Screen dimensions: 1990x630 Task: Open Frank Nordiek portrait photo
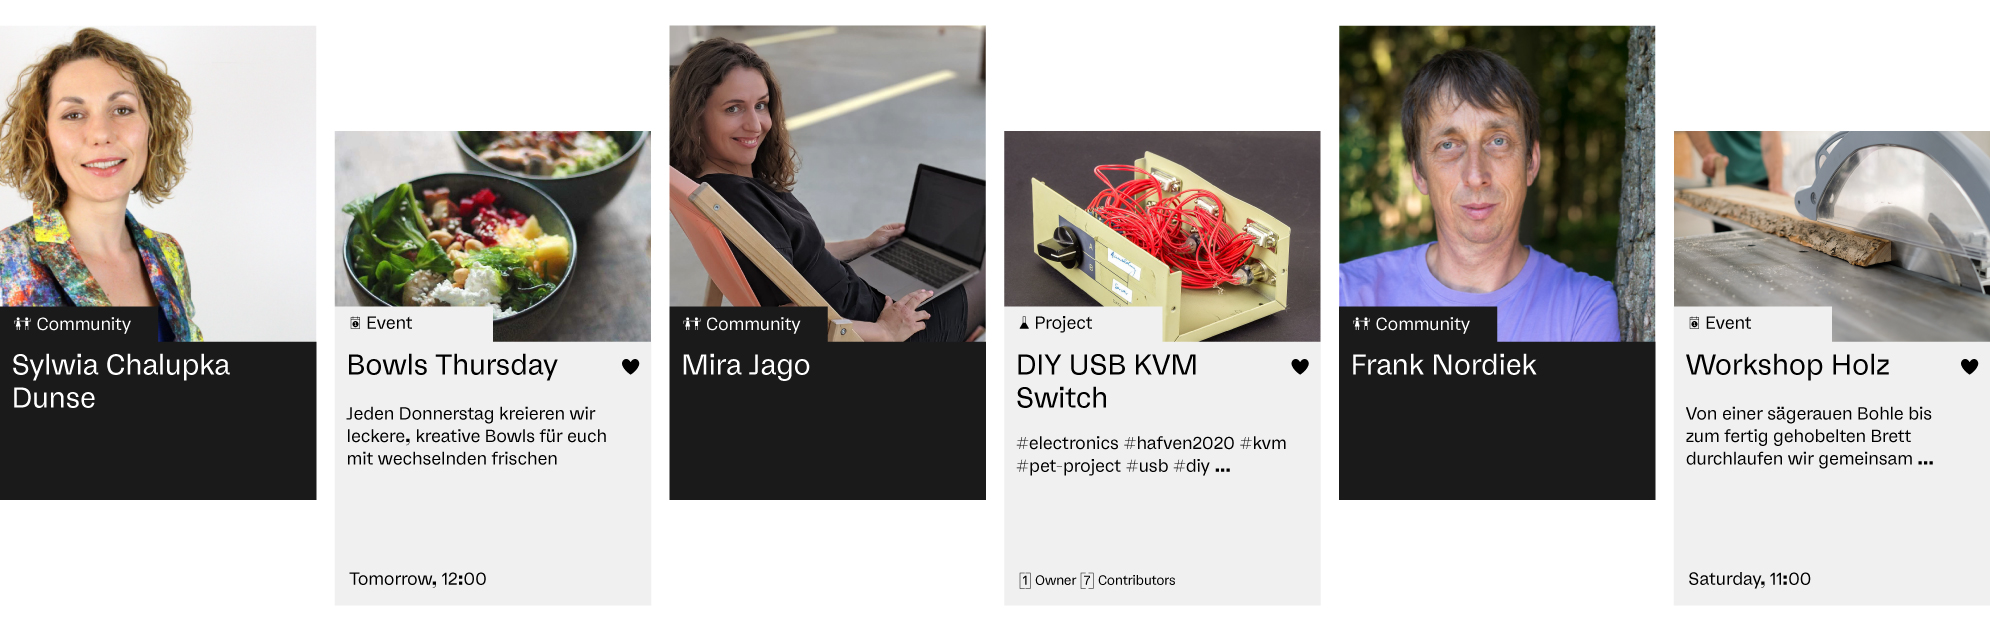pyautogui.click(x=1497, y=183)
